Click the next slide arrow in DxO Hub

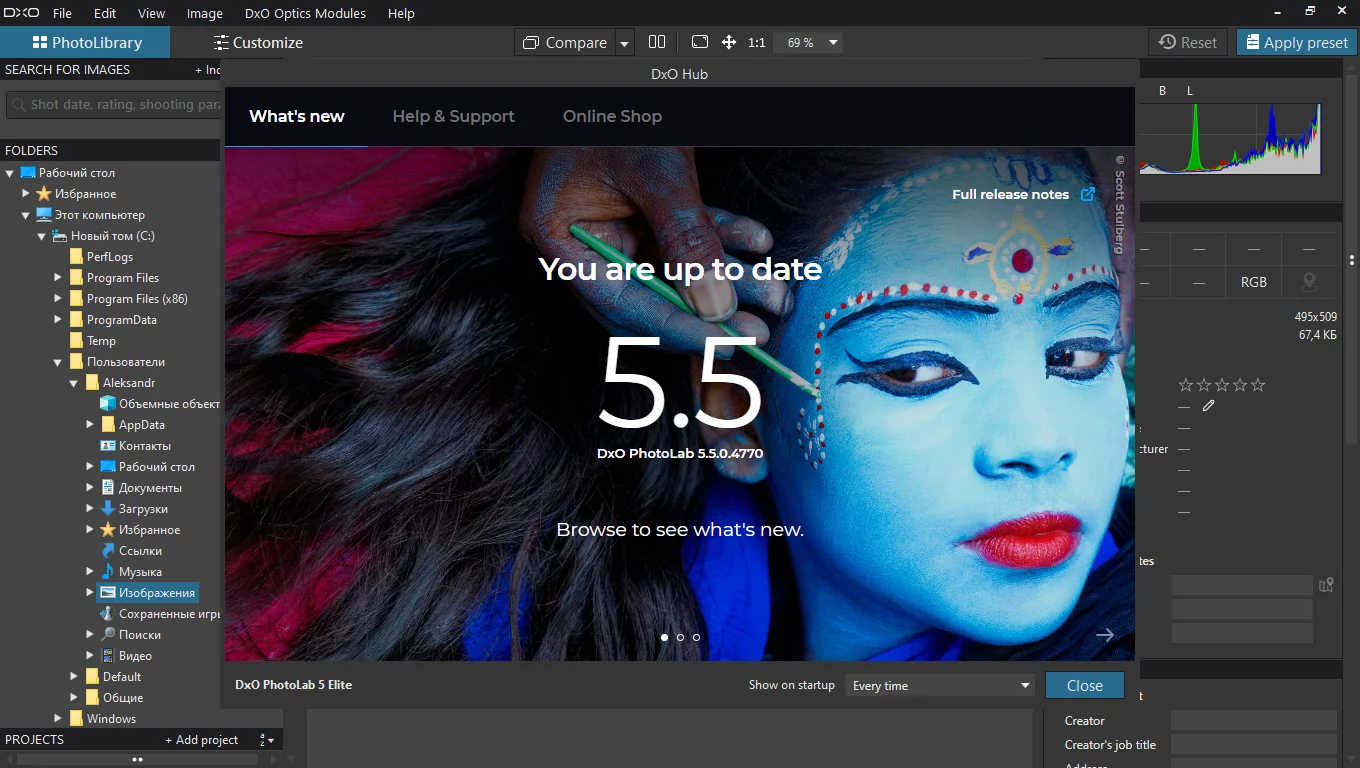coord(1105,635)
